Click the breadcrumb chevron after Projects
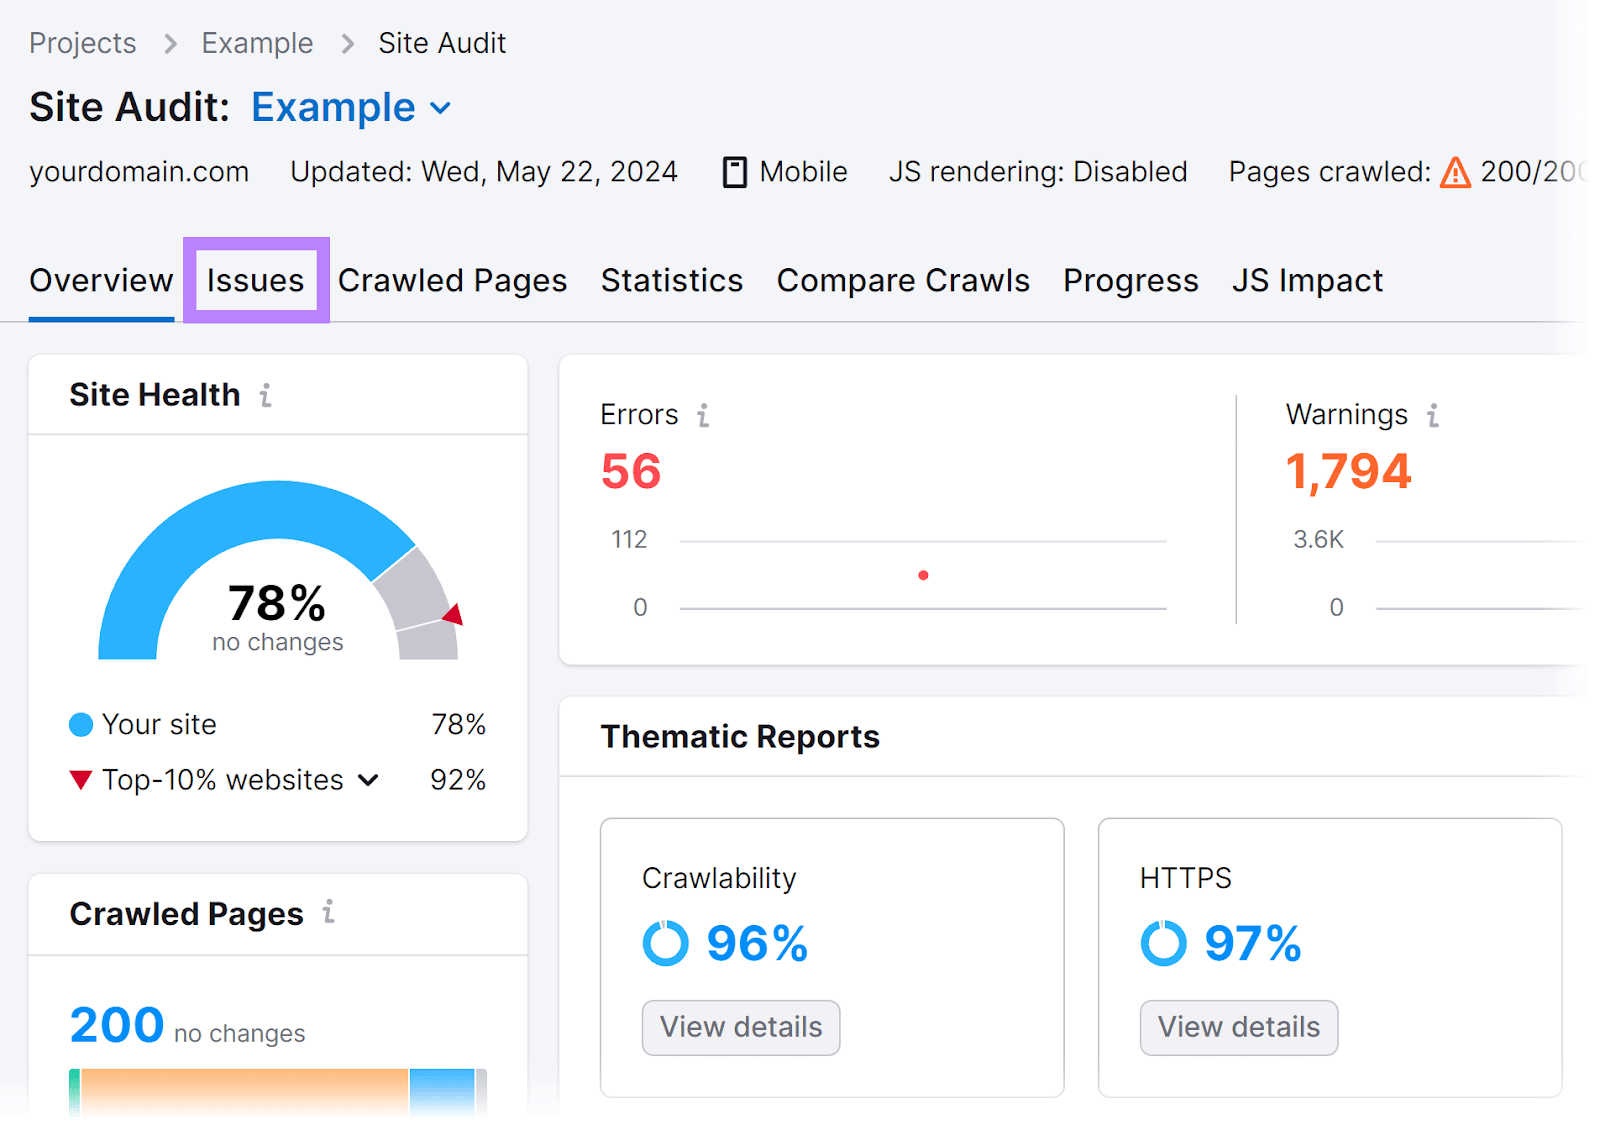Screen dimensions: 1600x1125 coord(170,43)
